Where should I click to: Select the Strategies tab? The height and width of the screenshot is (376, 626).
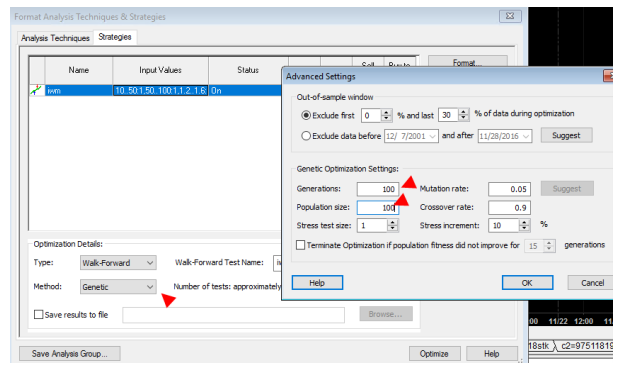click(115, 37)
